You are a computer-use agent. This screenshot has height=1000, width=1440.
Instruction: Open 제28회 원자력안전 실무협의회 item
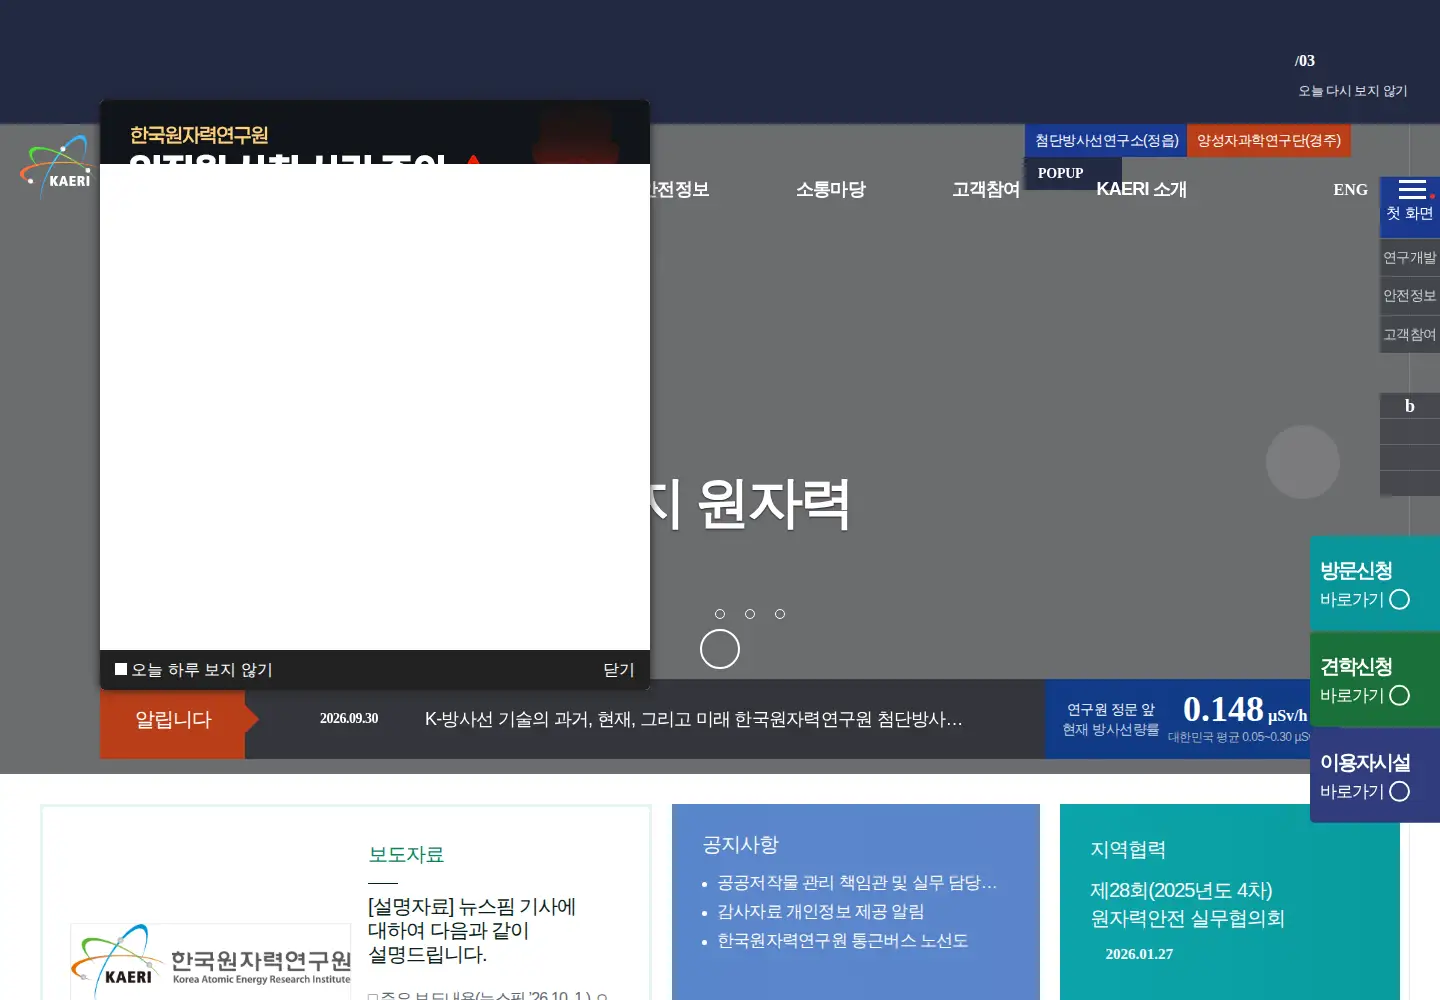(x=1187, y=904)
